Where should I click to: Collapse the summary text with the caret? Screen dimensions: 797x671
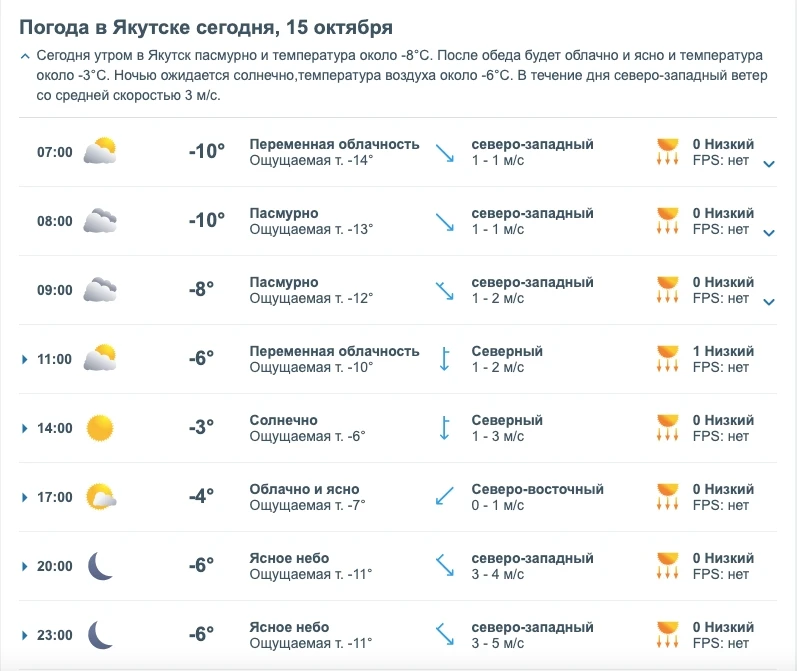[25, 56]
